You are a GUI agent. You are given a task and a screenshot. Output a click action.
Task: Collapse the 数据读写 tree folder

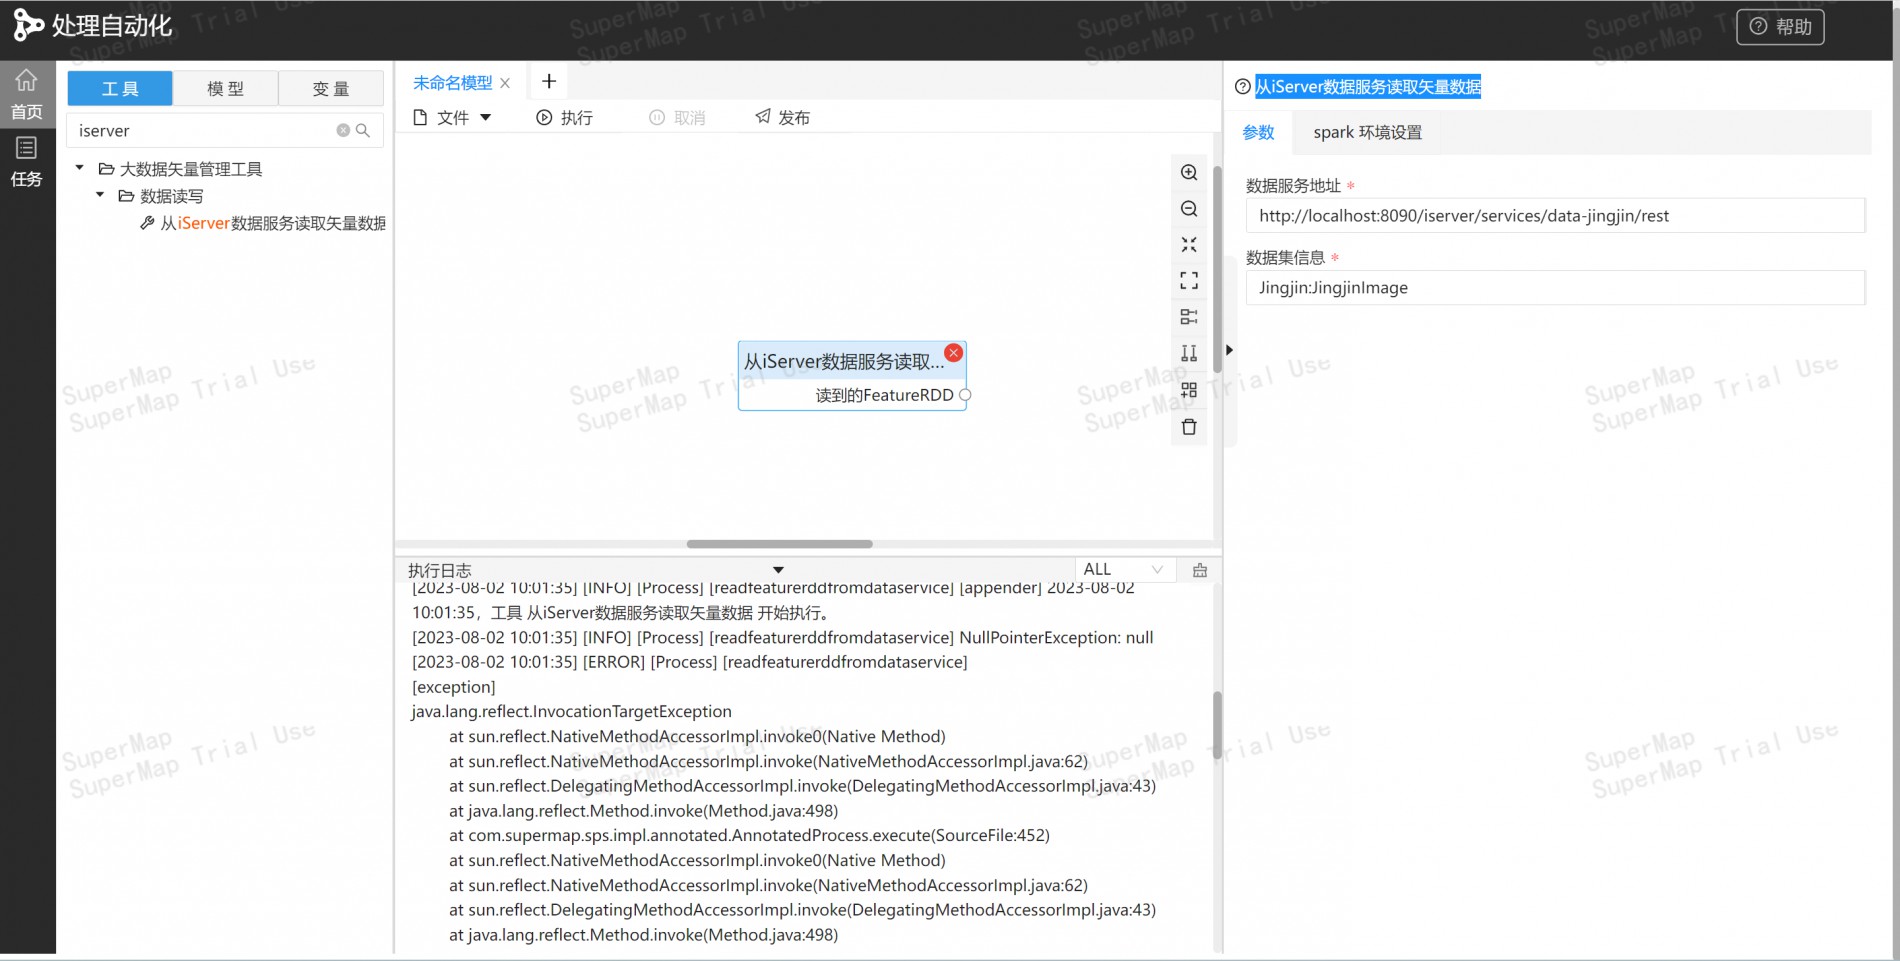100,195
